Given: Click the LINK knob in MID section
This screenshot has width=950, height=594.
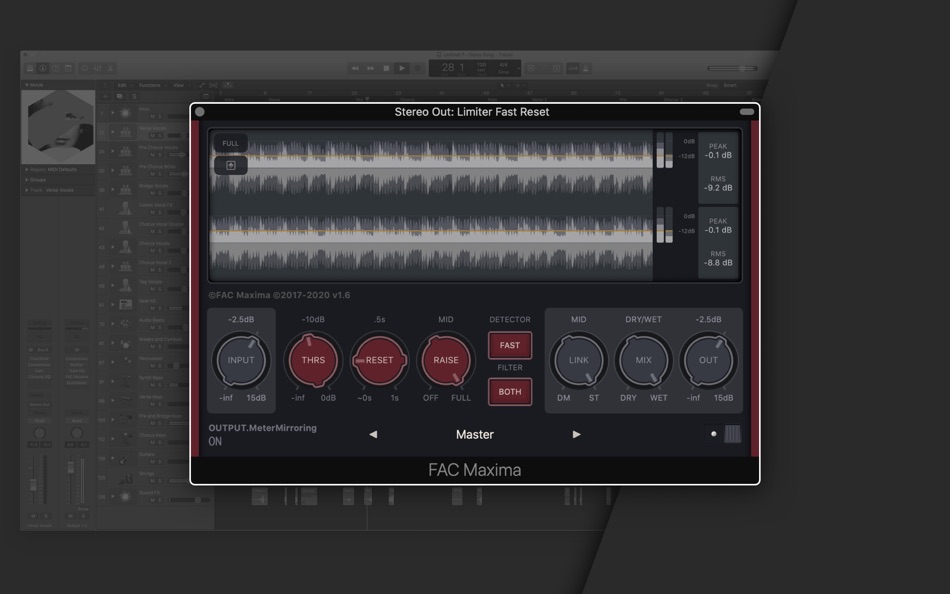Looking at the screenshot, I should tap(578, 361).
